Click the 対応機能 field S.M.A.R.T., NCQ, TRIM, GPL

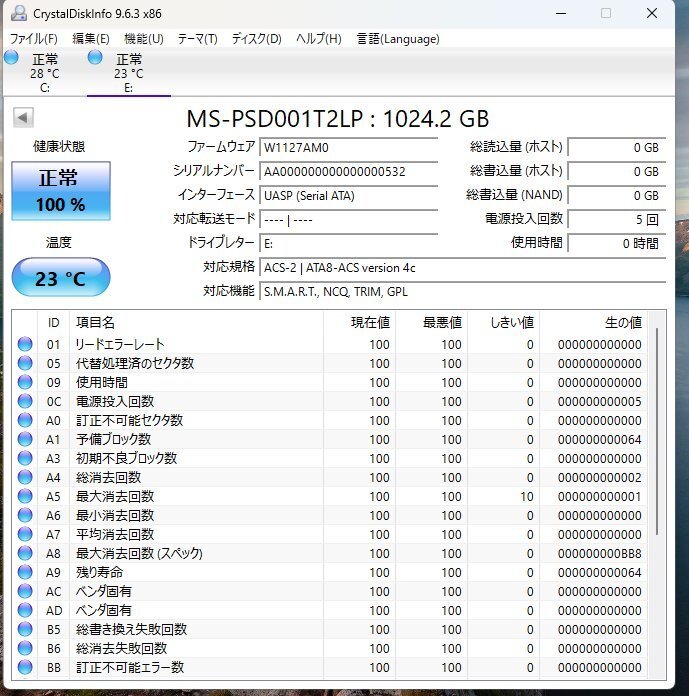(463, 292)
